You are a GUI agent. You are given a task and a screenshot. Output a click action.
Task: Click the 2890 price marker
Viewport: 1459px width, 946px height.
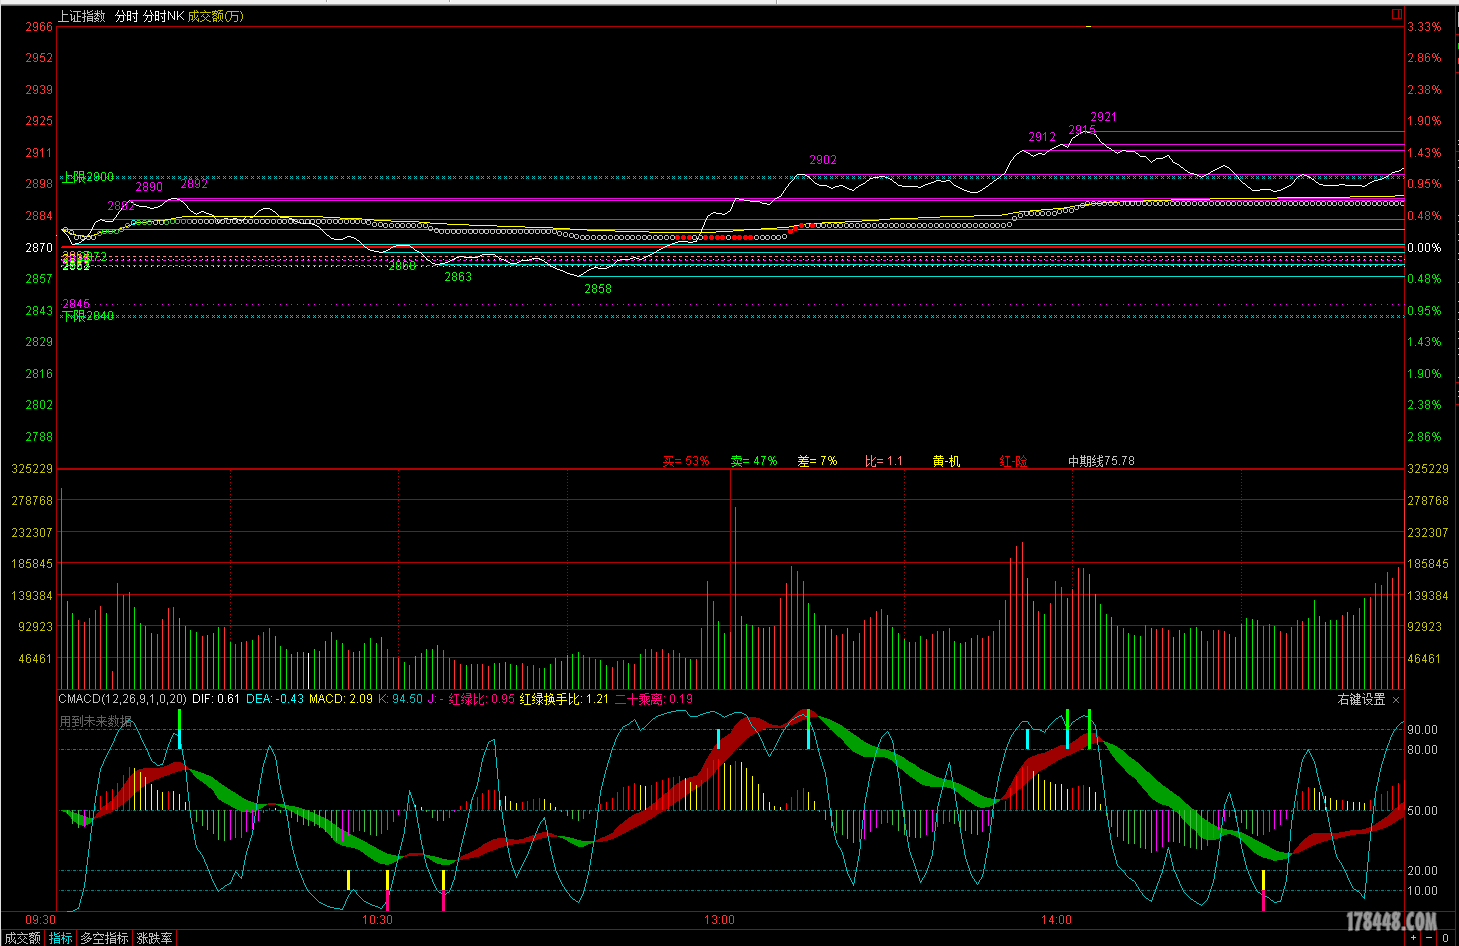click(x=149, y=187)
